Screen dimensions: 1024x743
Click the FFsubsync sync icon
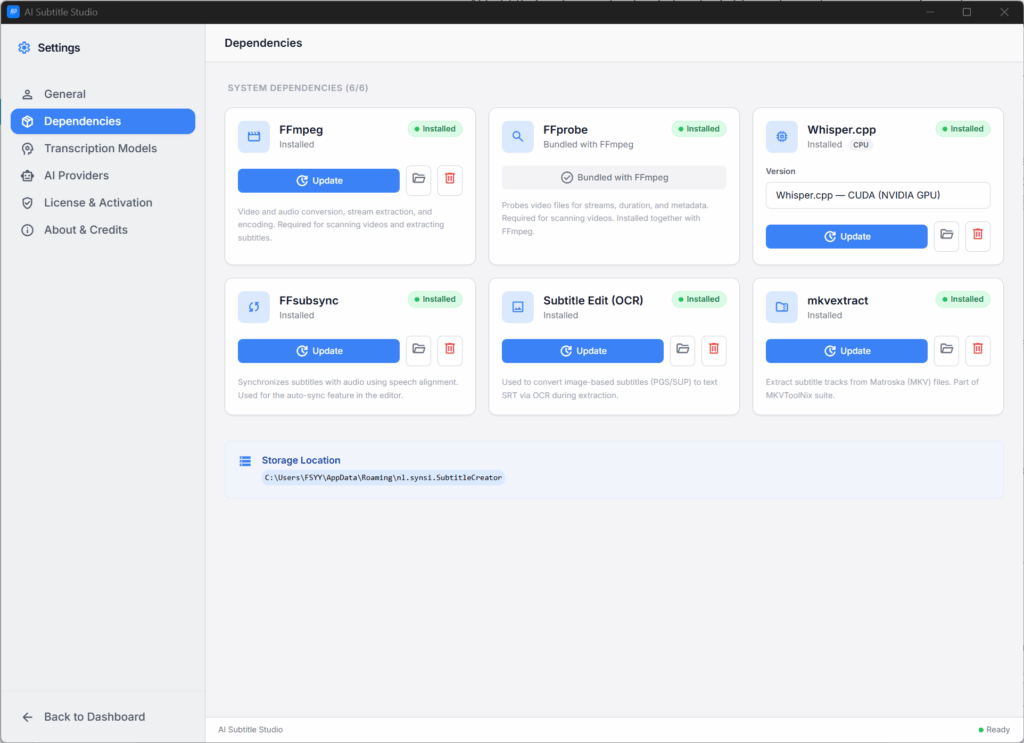click(x=253, y=306)
